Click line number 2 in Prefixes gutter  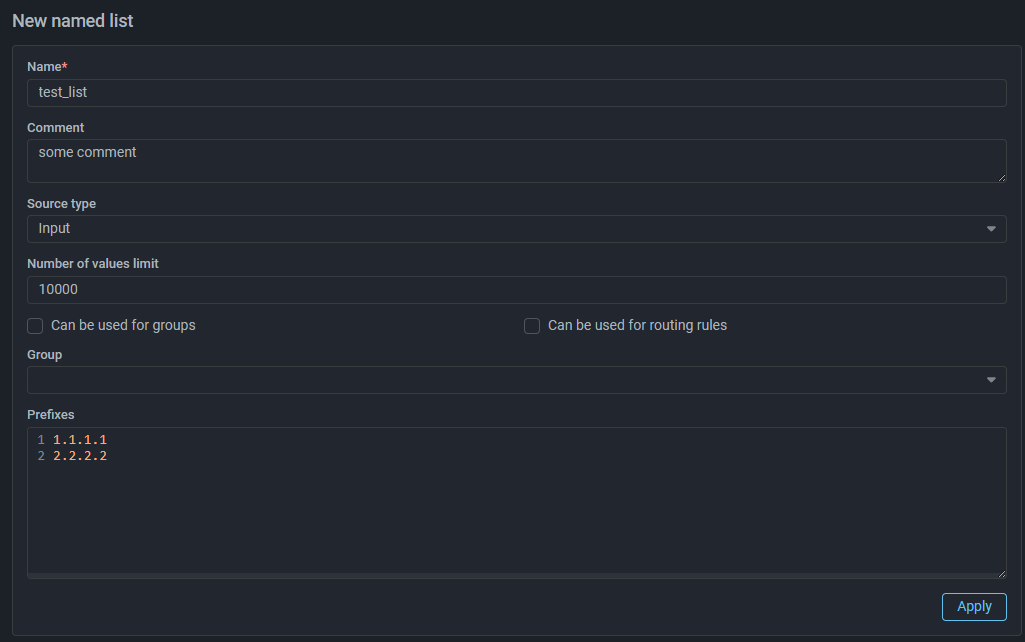(x=41, y=456)
